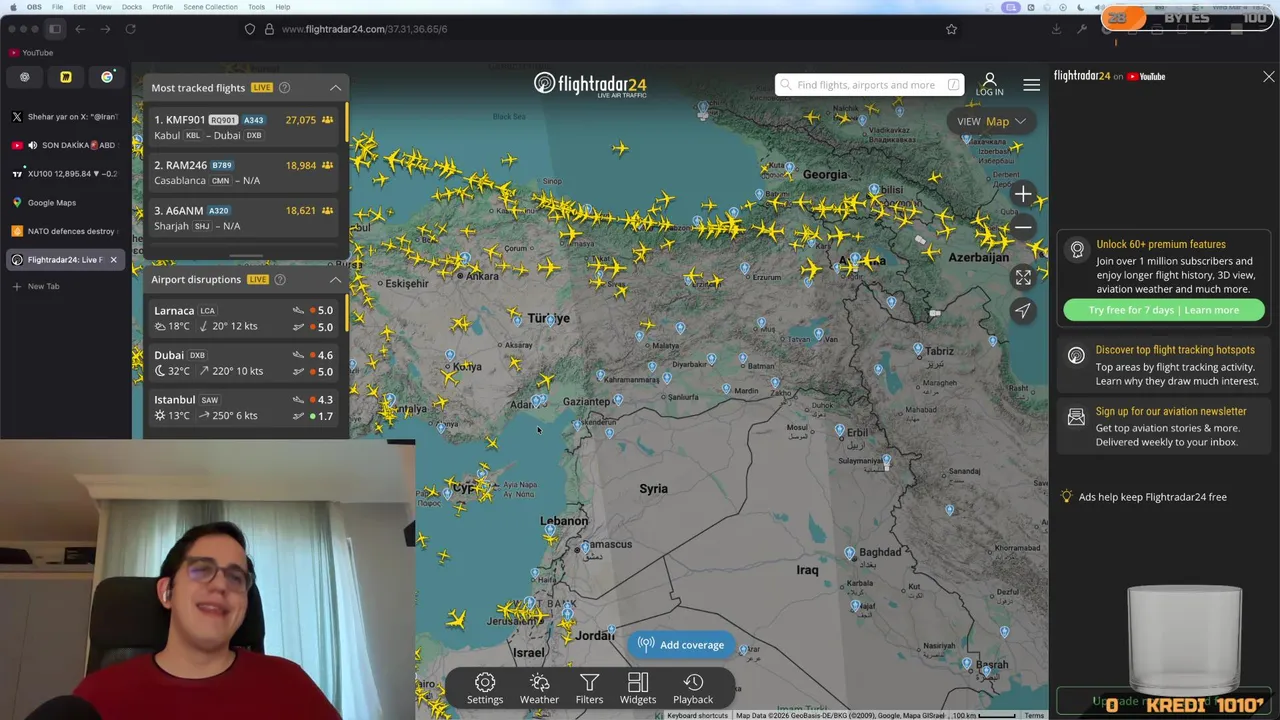This screenshot has width=1280, height=720.
Task: Bookmark page with star icon
Action: [x=951, y=29]
